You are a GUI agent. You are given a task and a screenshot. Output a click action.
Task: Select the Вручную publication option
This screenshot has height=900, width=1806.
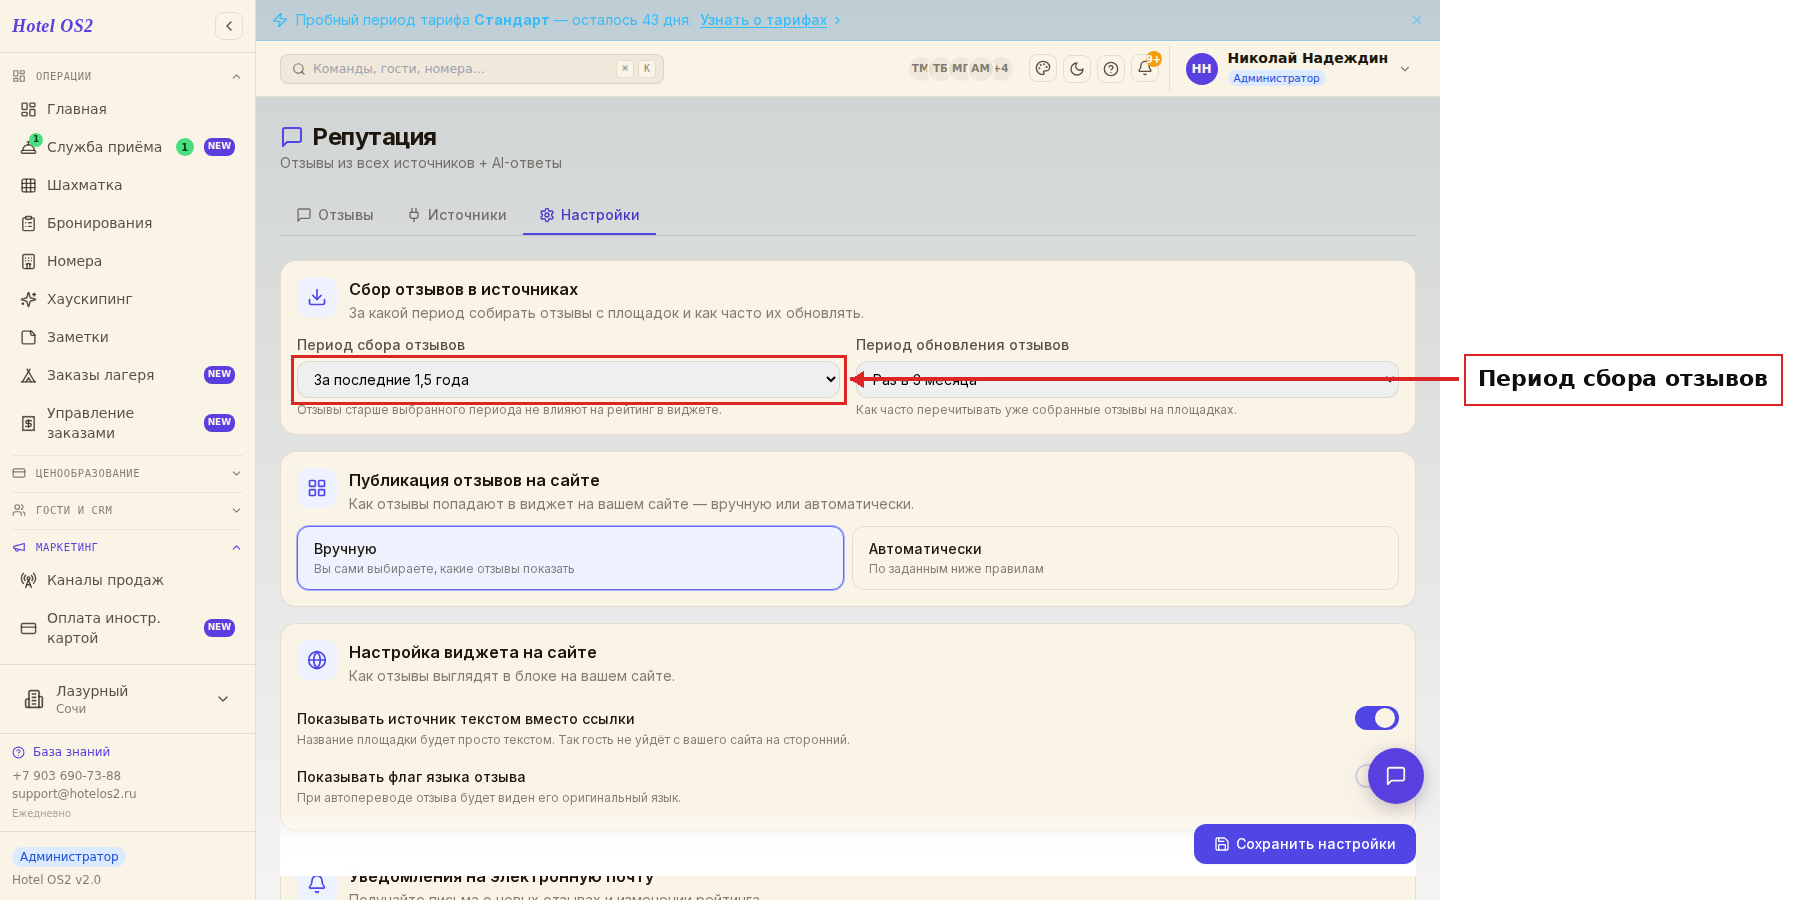(570, 558)
